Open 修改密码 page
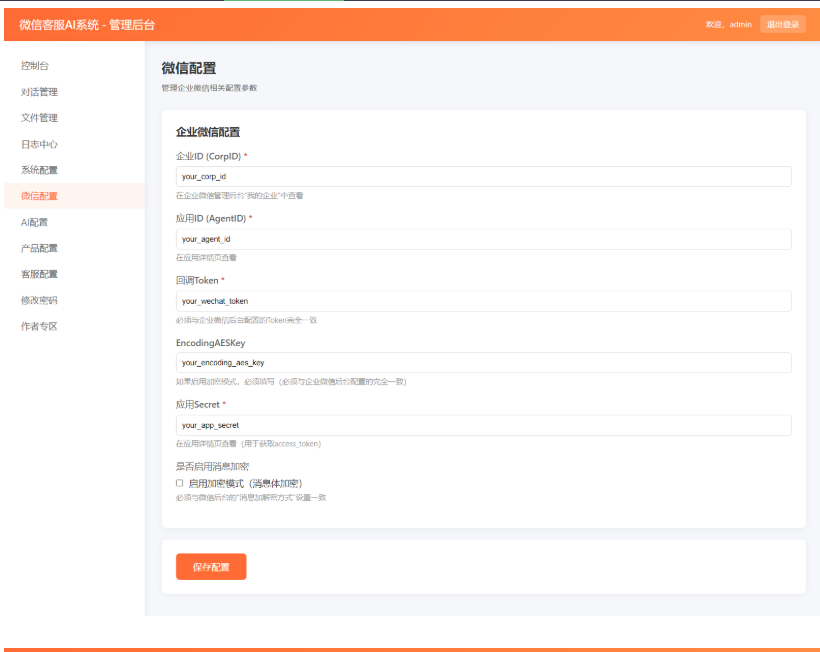820x652 pixels. tap(39, 300)
